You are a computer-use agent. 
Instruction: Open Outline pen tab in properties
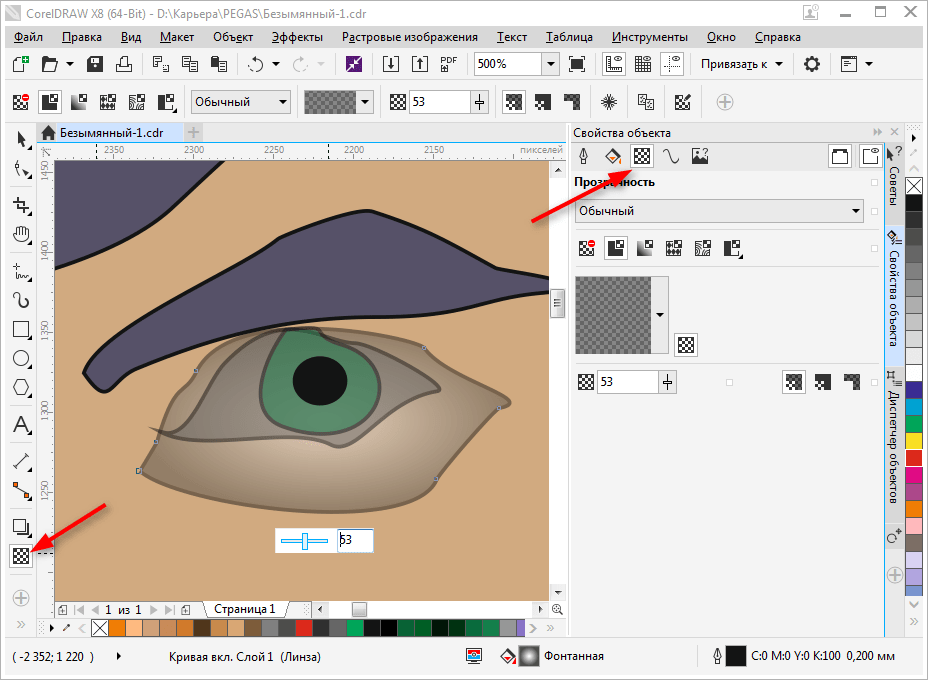585,156
